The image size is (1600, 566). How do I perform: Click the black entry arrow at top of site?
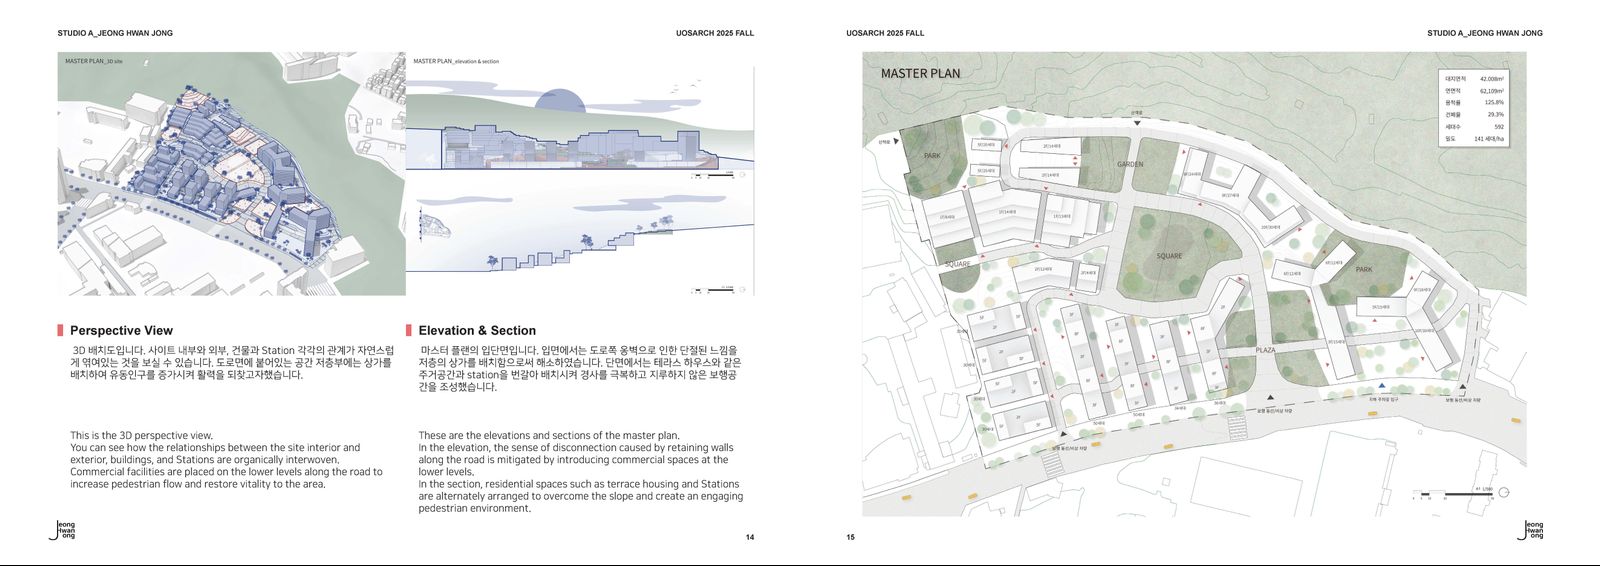pos(1137,122)
